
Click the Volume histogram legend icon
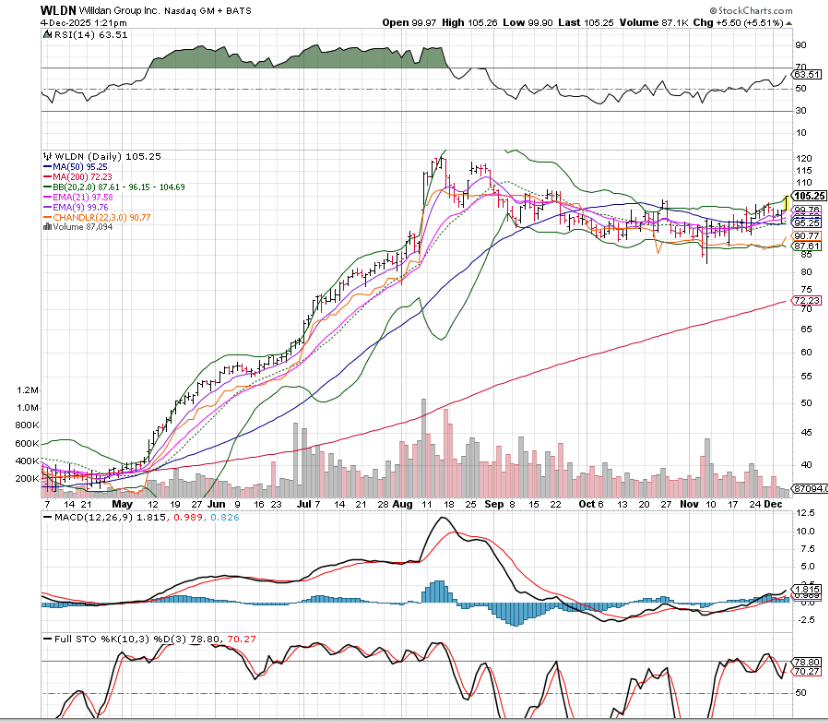tap(45, 227)
